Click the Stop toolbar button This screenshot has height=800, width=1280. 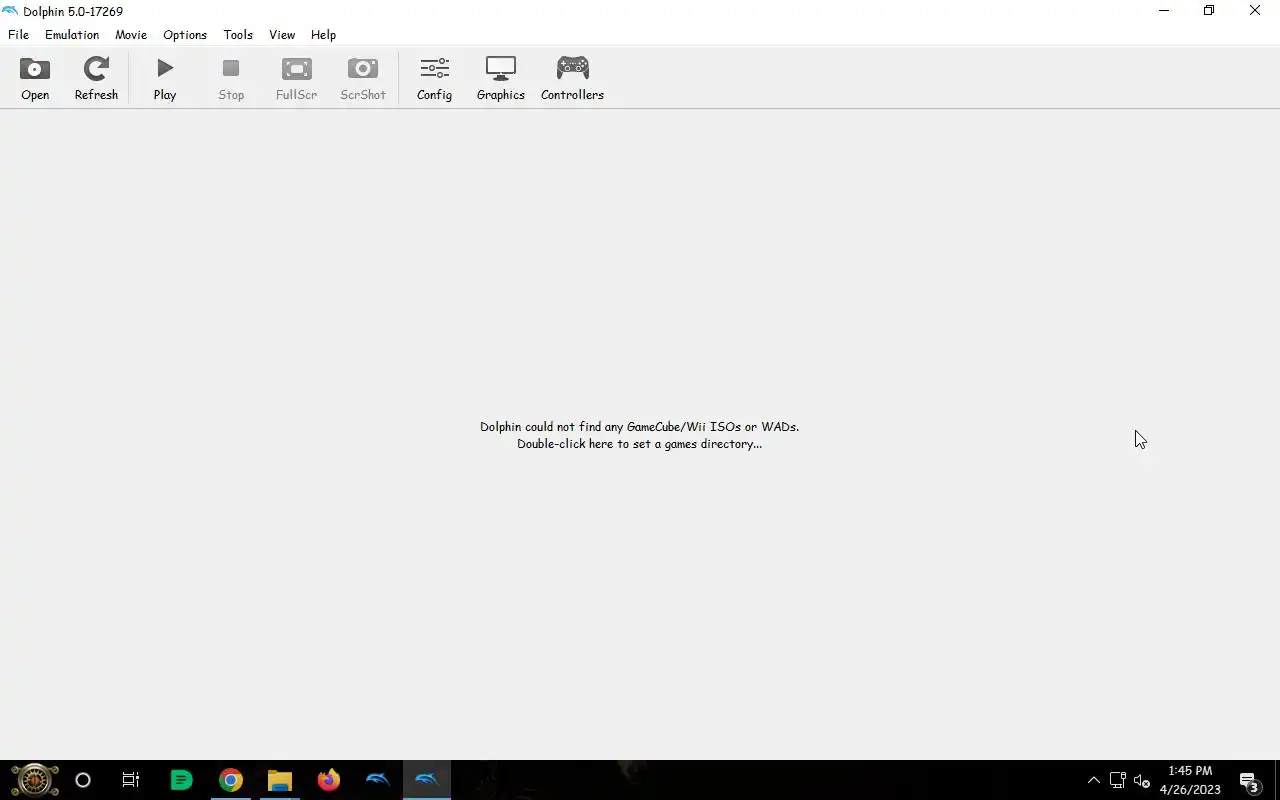pyautogui.click(x=231, y=78)
